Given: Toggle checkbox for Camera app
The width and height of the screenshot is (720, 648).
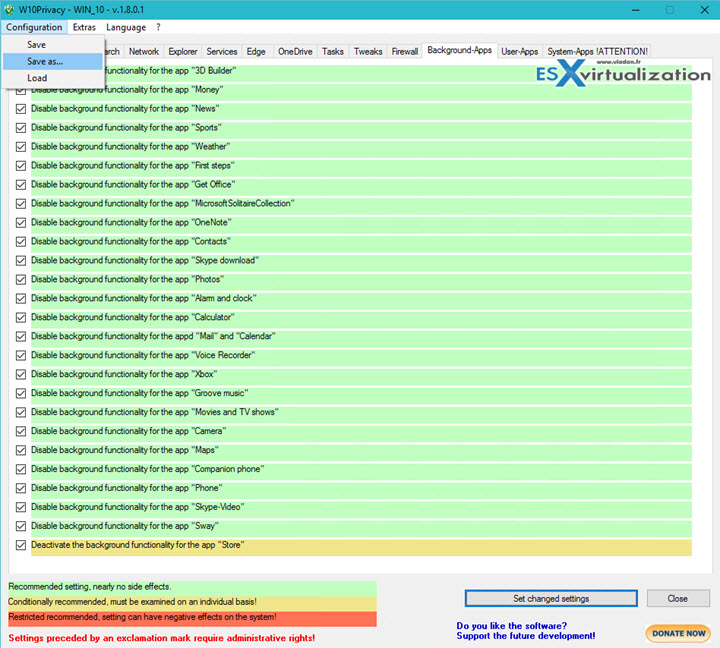Looking at the screenshot, I should 21,431.
